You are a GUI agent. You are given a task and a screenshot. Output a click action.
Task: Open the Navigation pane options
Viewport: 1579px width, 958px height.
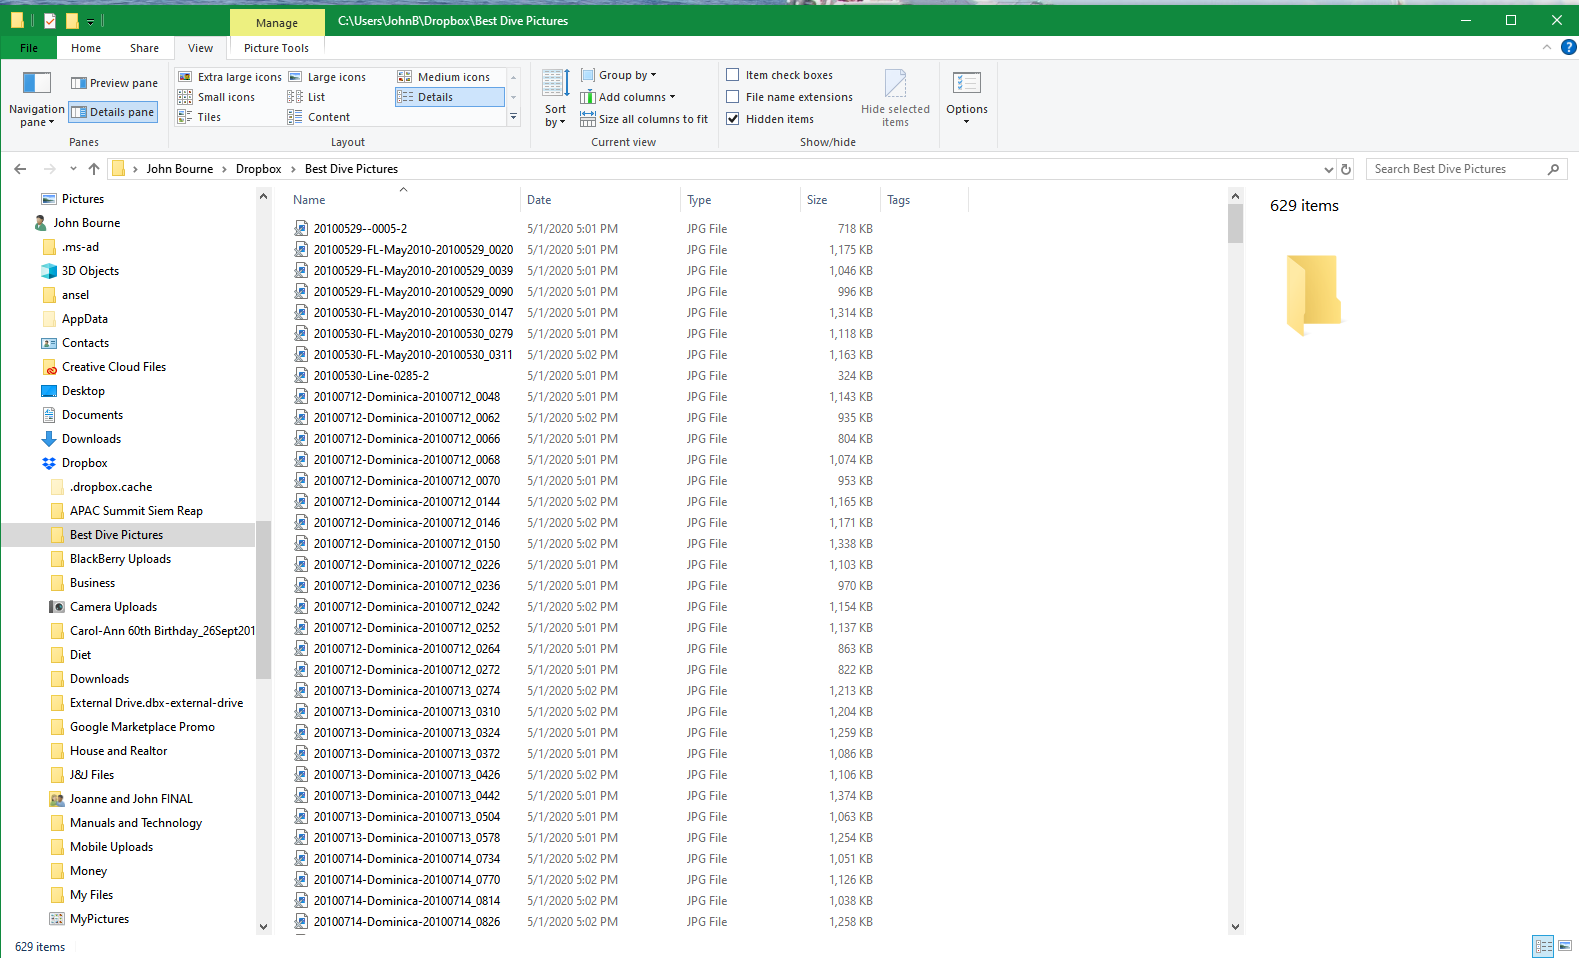(x=36, y=99)
